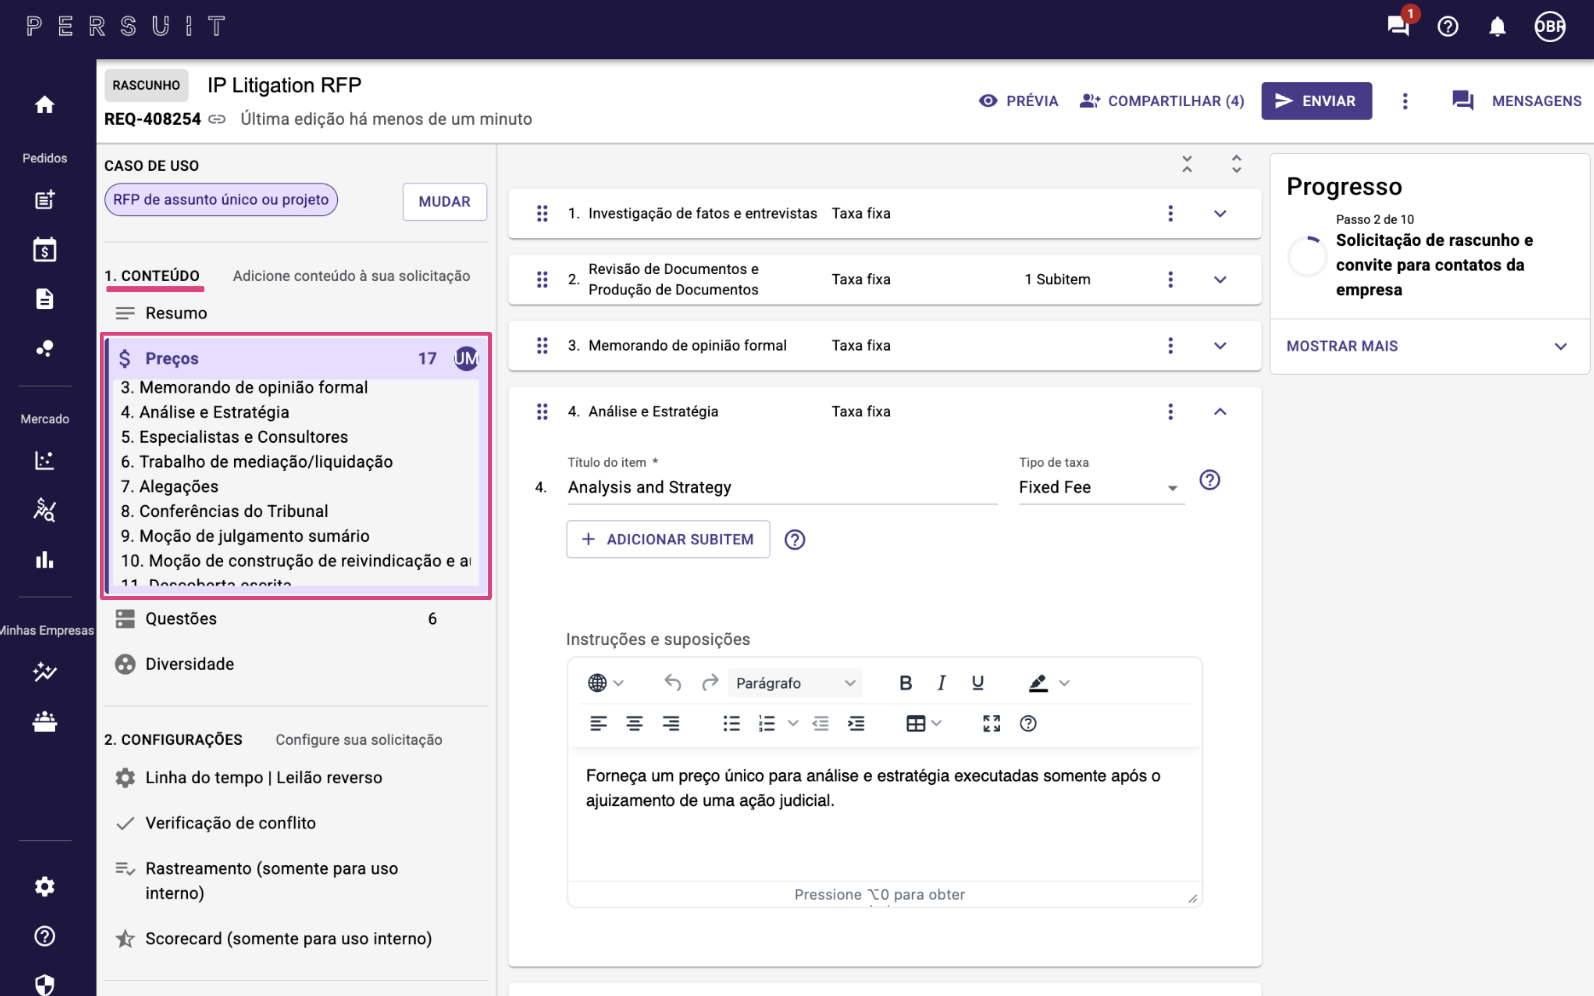Click Título do item field Analysis and Strategy
This screenshot has width=1594, height=996.
coord(782,487)
